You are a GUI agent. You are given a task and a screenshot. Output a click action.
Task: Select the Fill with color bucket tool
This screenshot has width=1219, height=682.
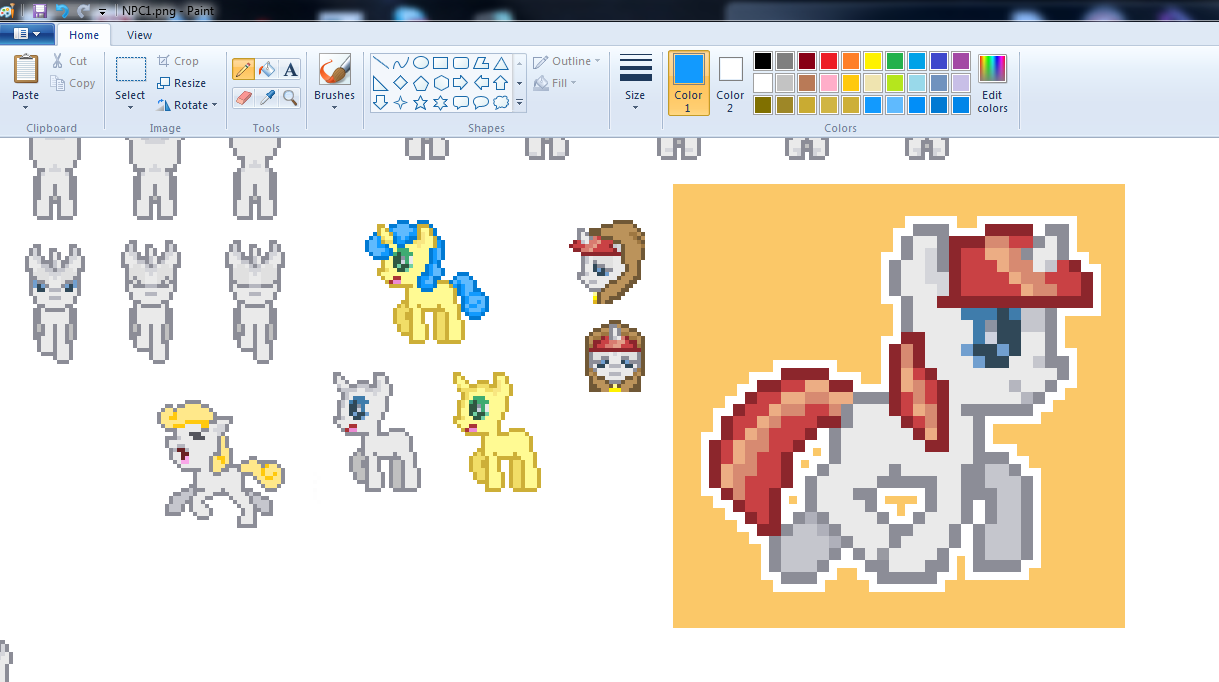(266, 69)
